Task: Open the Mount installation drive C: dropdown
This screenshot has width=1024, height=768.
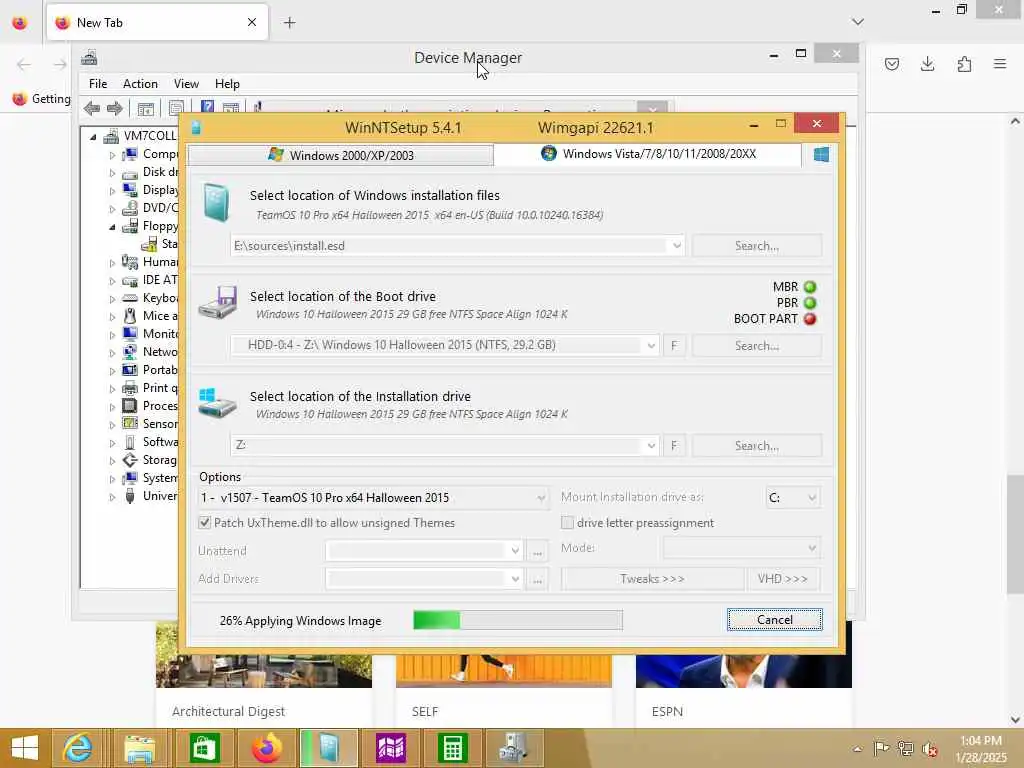Action: (812, 498)
